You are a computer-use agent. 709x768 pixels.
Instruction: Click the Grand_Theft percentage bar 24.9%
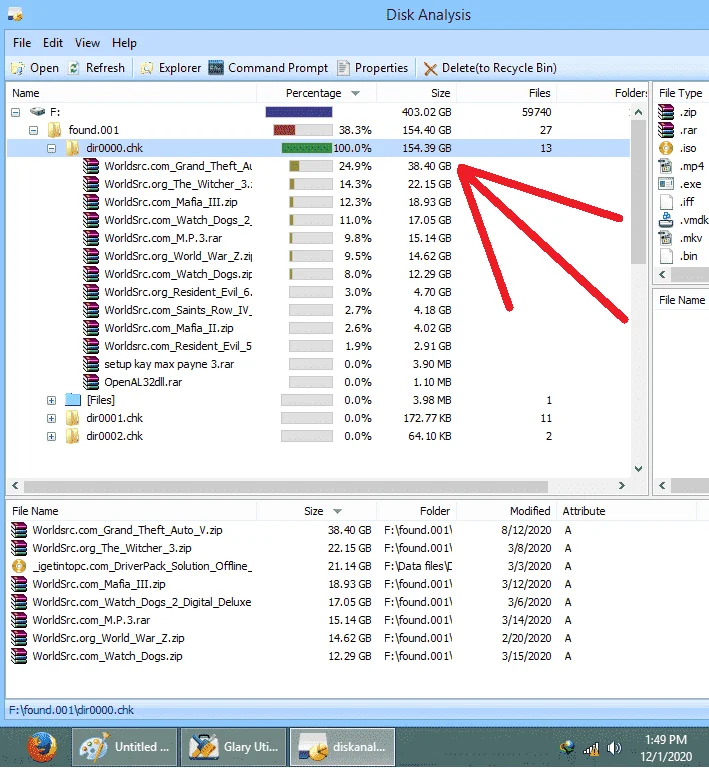(x=310, y=166)
